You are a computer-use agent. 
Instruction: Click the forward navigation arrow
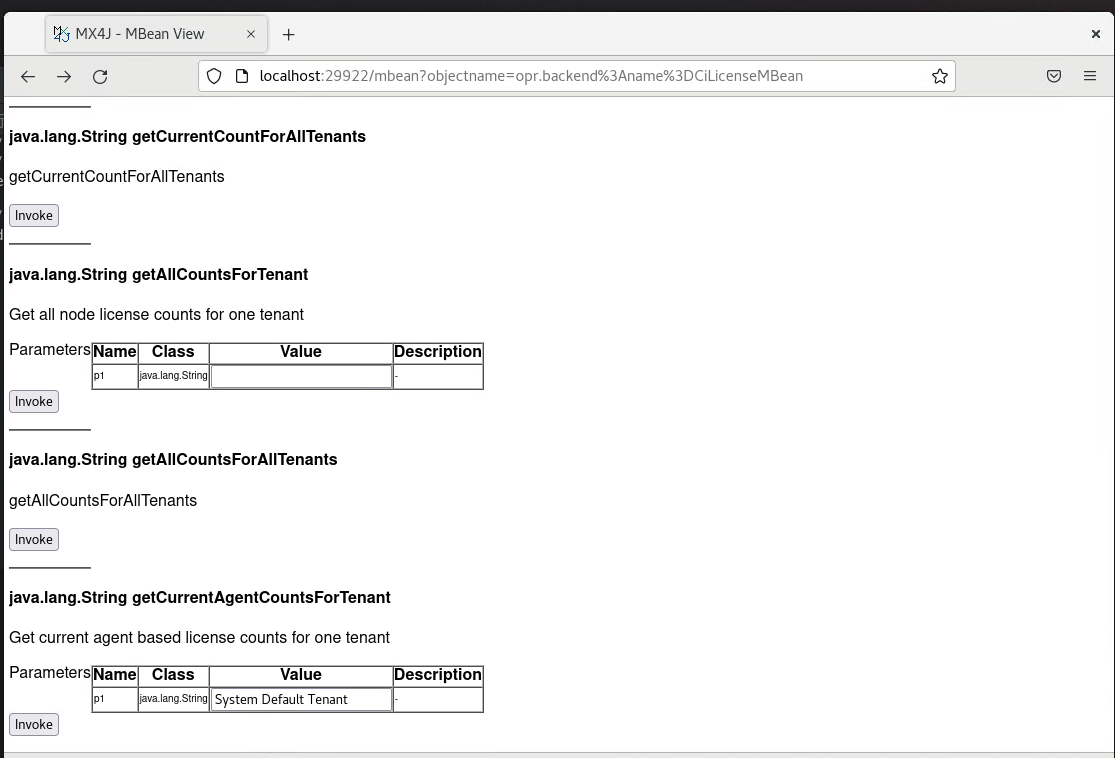pos(63,76)
